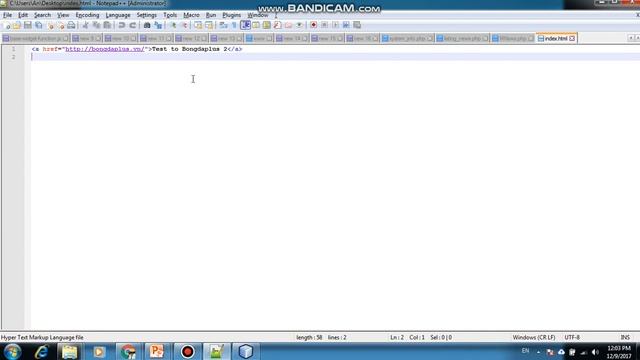Open the Edit menu
The height and width of the screenshot is (360, 640).
click(x=23, y=15)
